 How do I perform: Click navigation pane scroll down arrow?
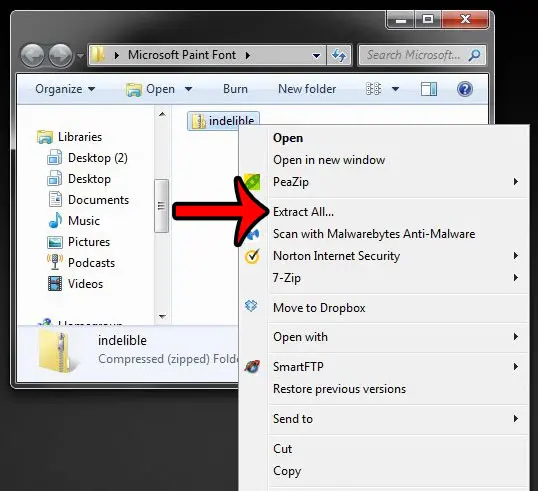(x=162, y=316)
